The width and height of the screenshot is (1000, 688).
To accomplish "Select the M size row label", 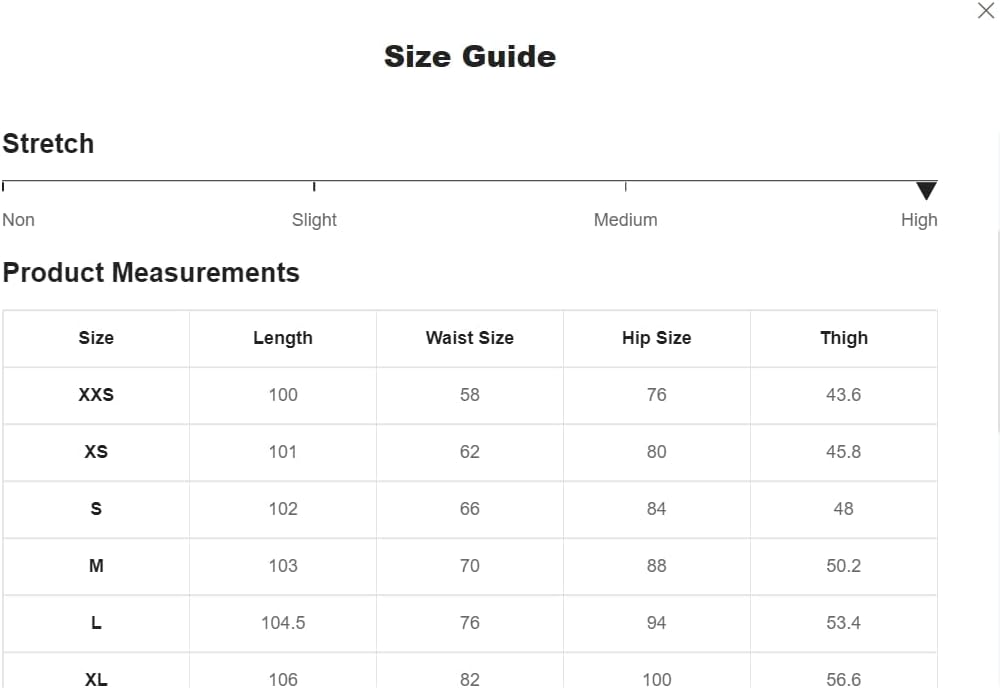I will (96, 566).
